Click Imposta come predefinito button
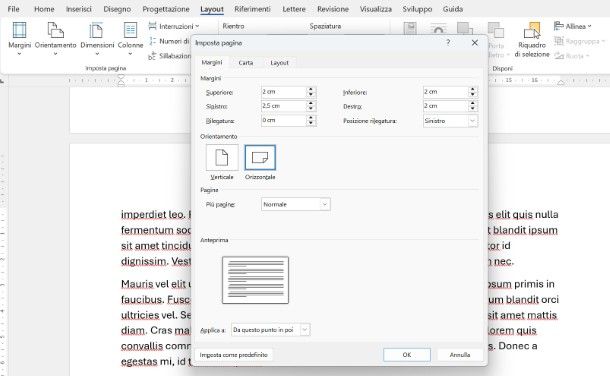Viewport: 610px width, 376px height. (233, 355)
